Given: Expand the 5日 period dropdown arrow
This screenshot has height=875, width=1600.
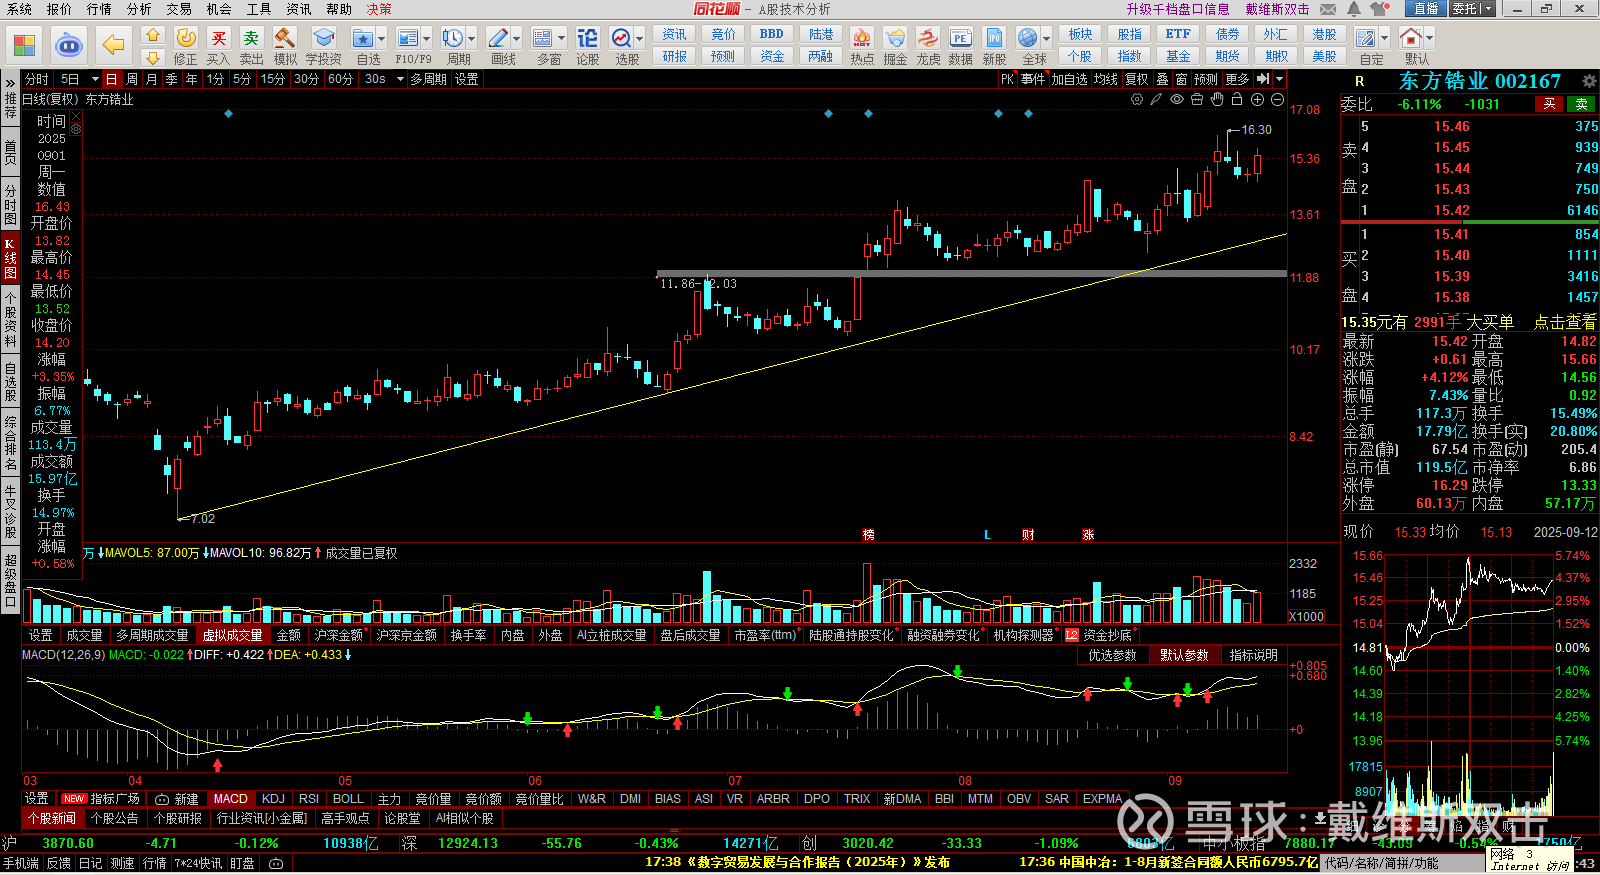Looking at the screenshot, I should point(95,79).
